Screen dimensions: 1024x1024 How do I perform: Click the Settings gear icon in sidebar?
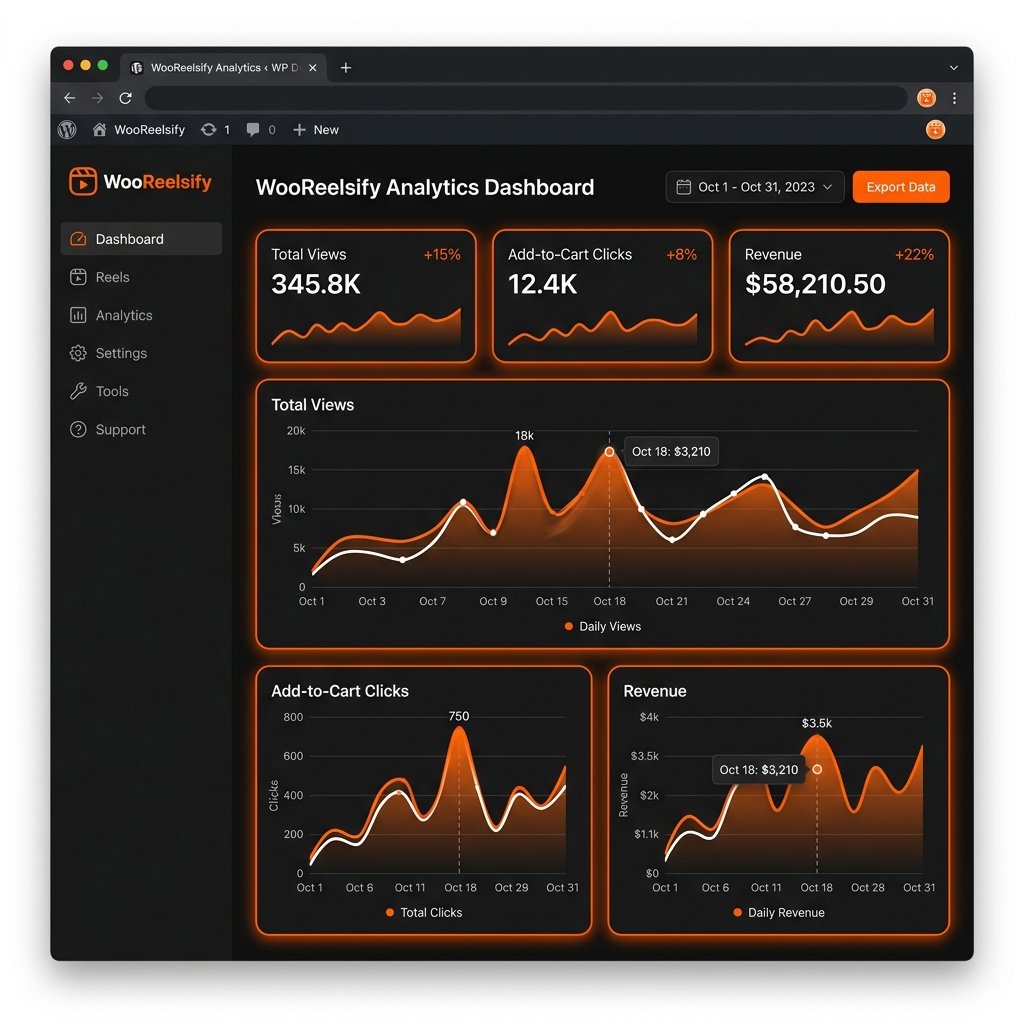[78, 353]
